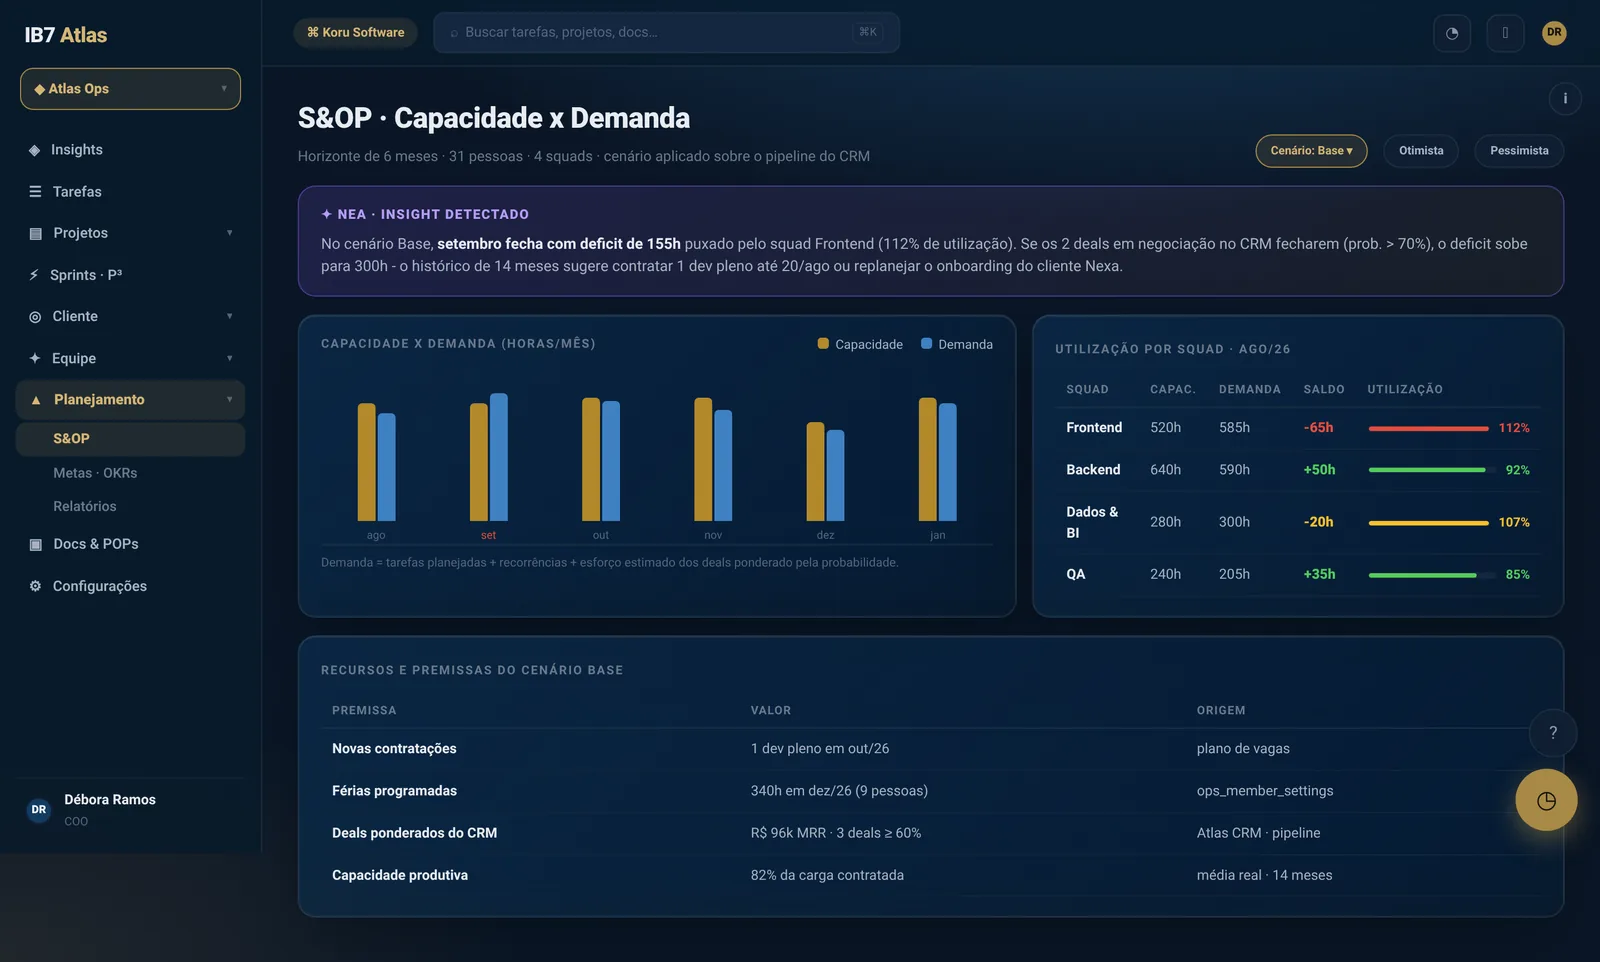Click the Sprints lightning bolt icon

tap(34, 275)
